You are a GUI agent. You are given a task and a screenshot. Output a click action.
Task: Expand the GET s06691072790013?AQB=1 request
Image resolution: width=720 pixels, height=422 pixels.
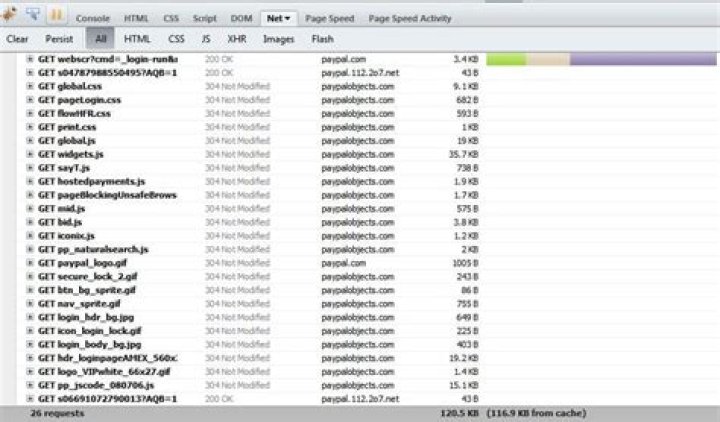pos(30,399)
